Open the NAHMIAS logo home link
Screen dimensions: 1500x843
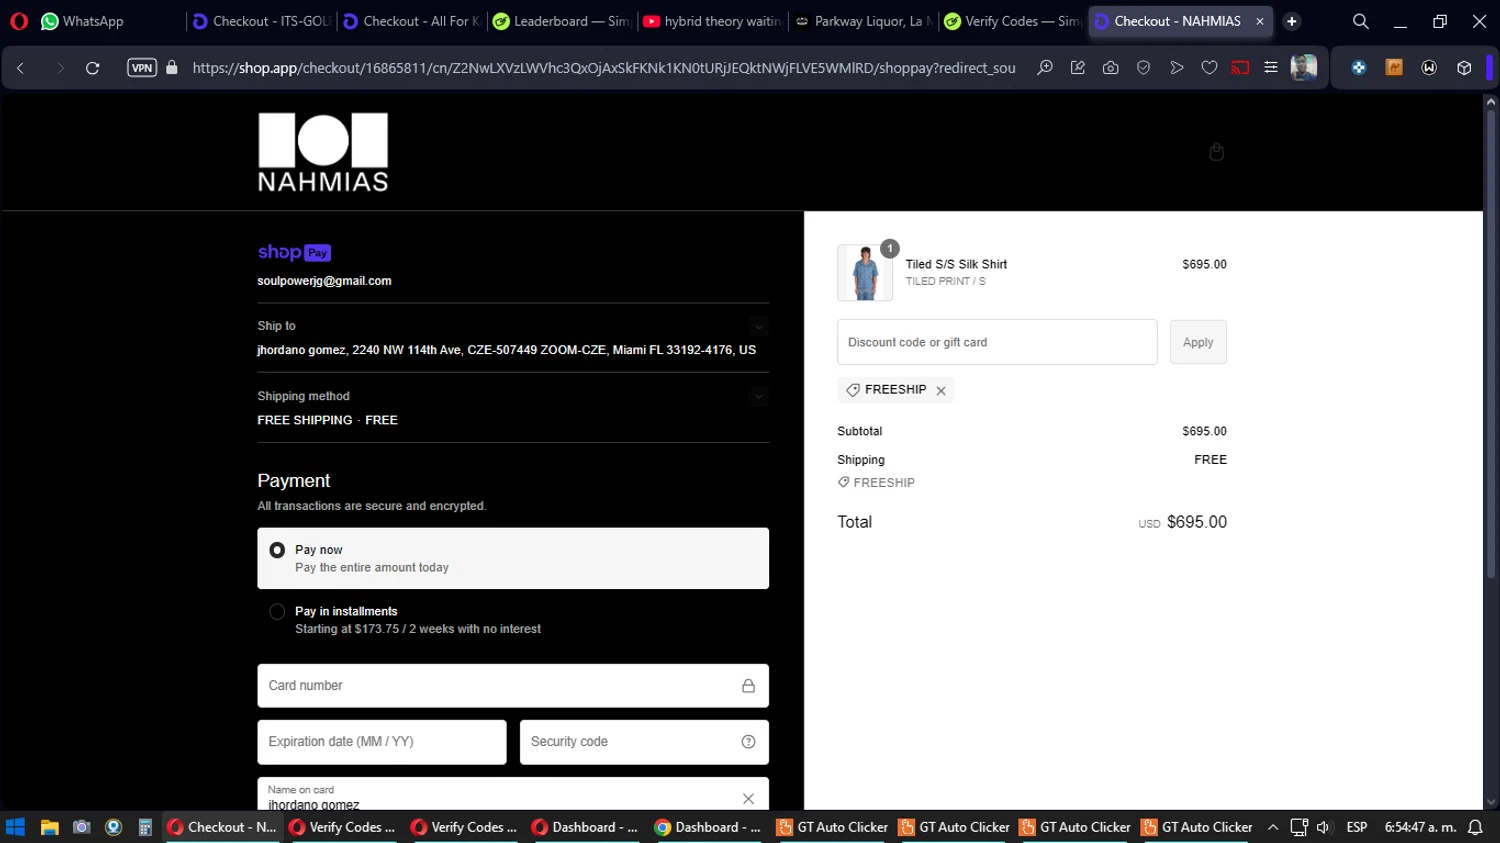[x=323, y=152]
